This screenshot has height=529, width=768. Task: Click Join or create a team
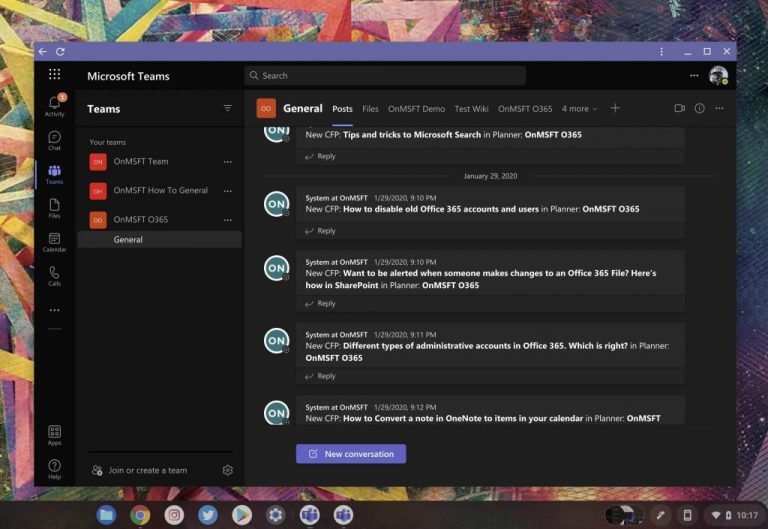pyautogui.click(x=140, y=470)
